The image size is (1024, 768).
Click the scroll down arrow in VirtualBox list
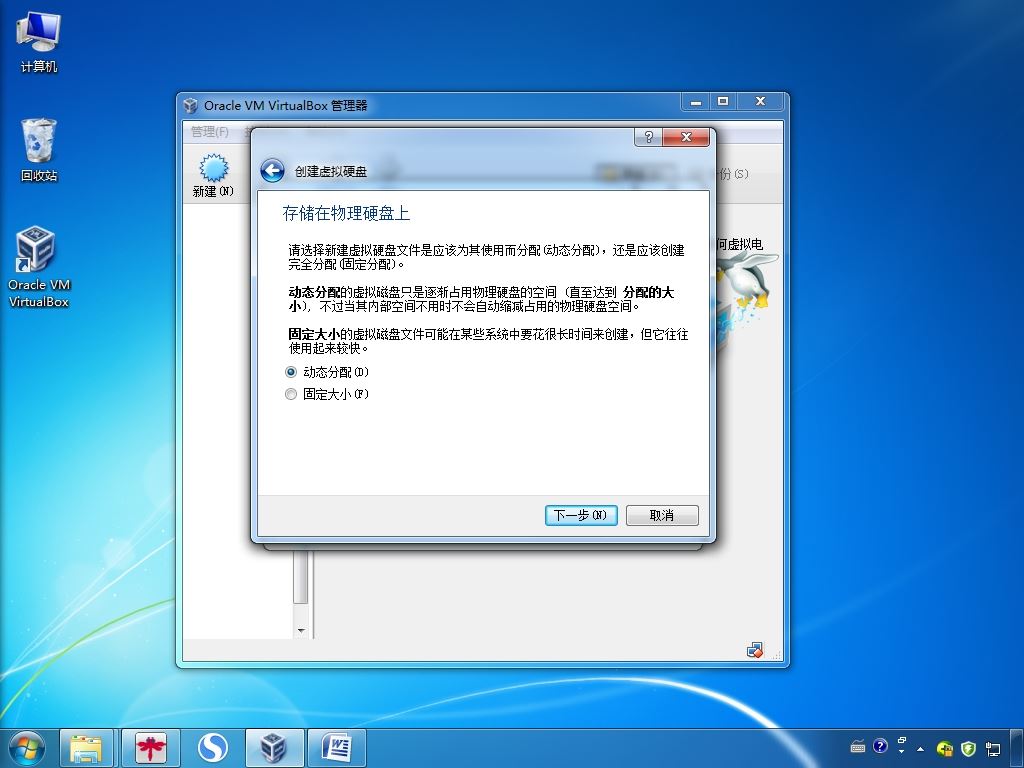301,630
